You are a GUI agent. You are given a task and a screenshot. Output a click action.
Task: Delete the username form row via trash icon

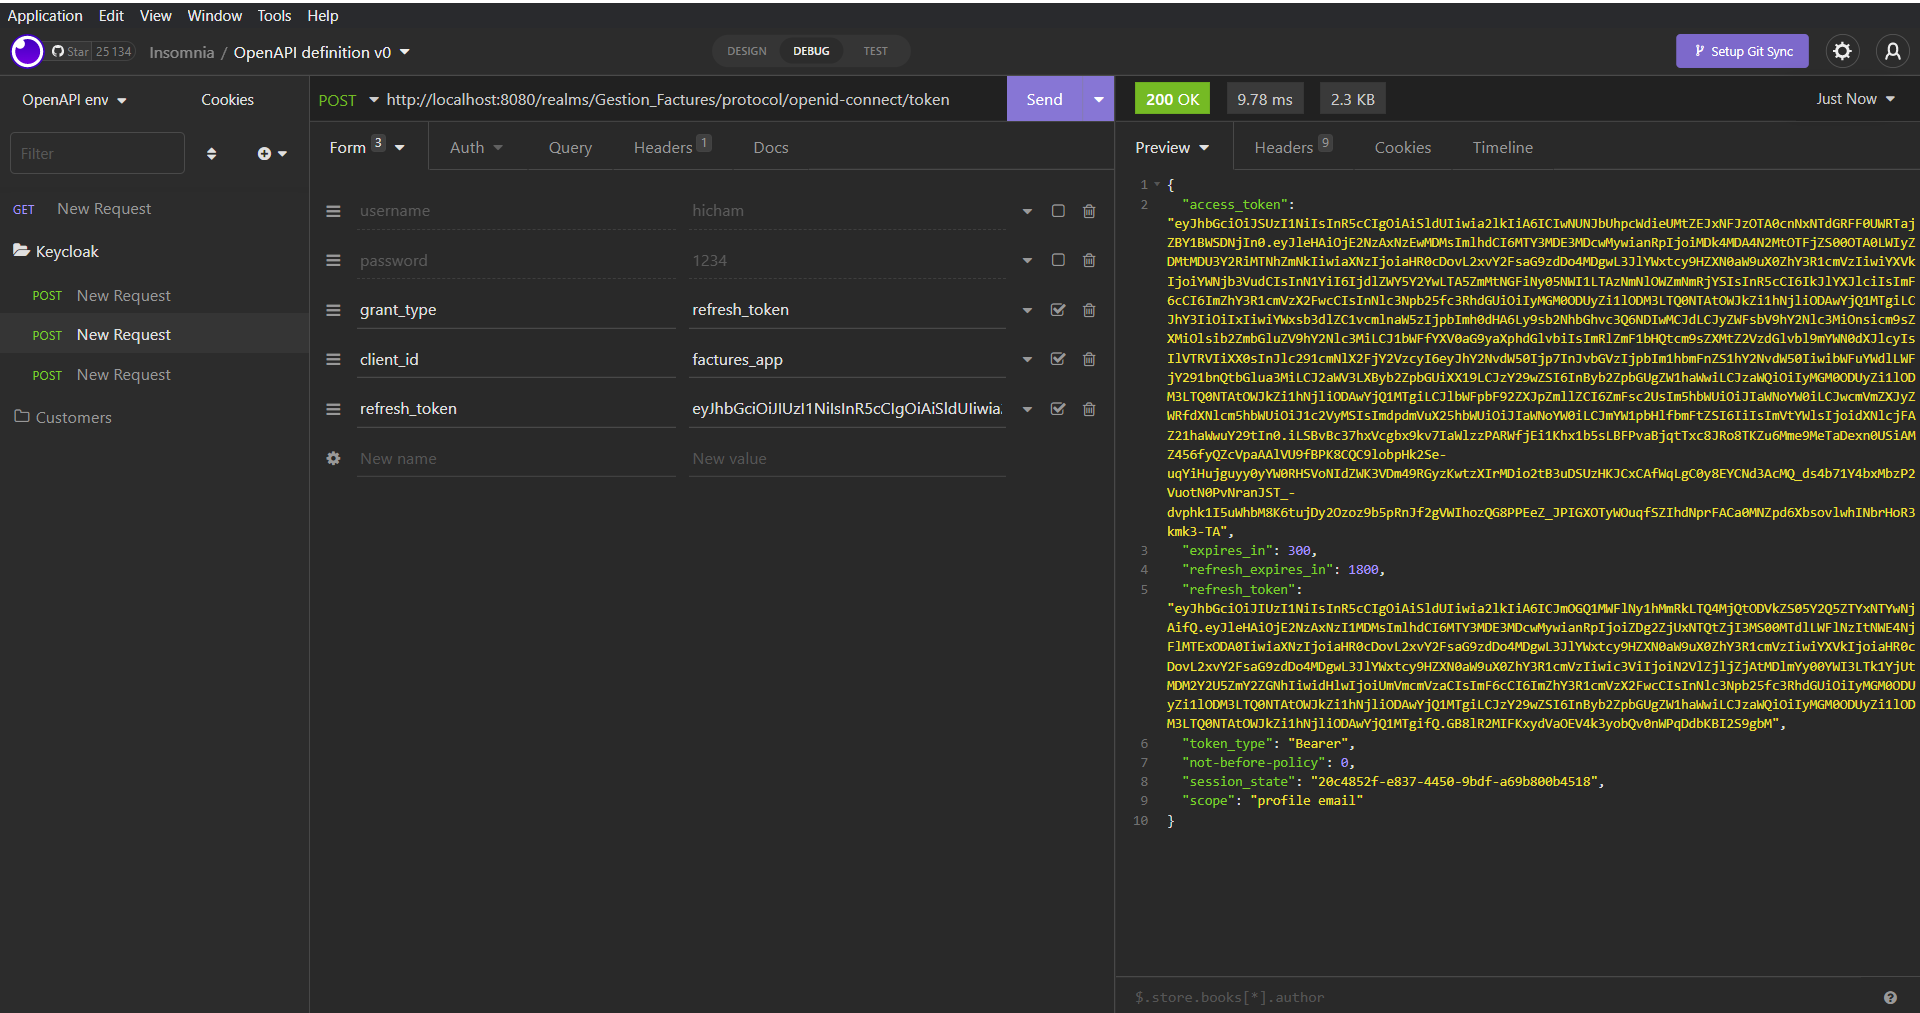coord(1088,210)
